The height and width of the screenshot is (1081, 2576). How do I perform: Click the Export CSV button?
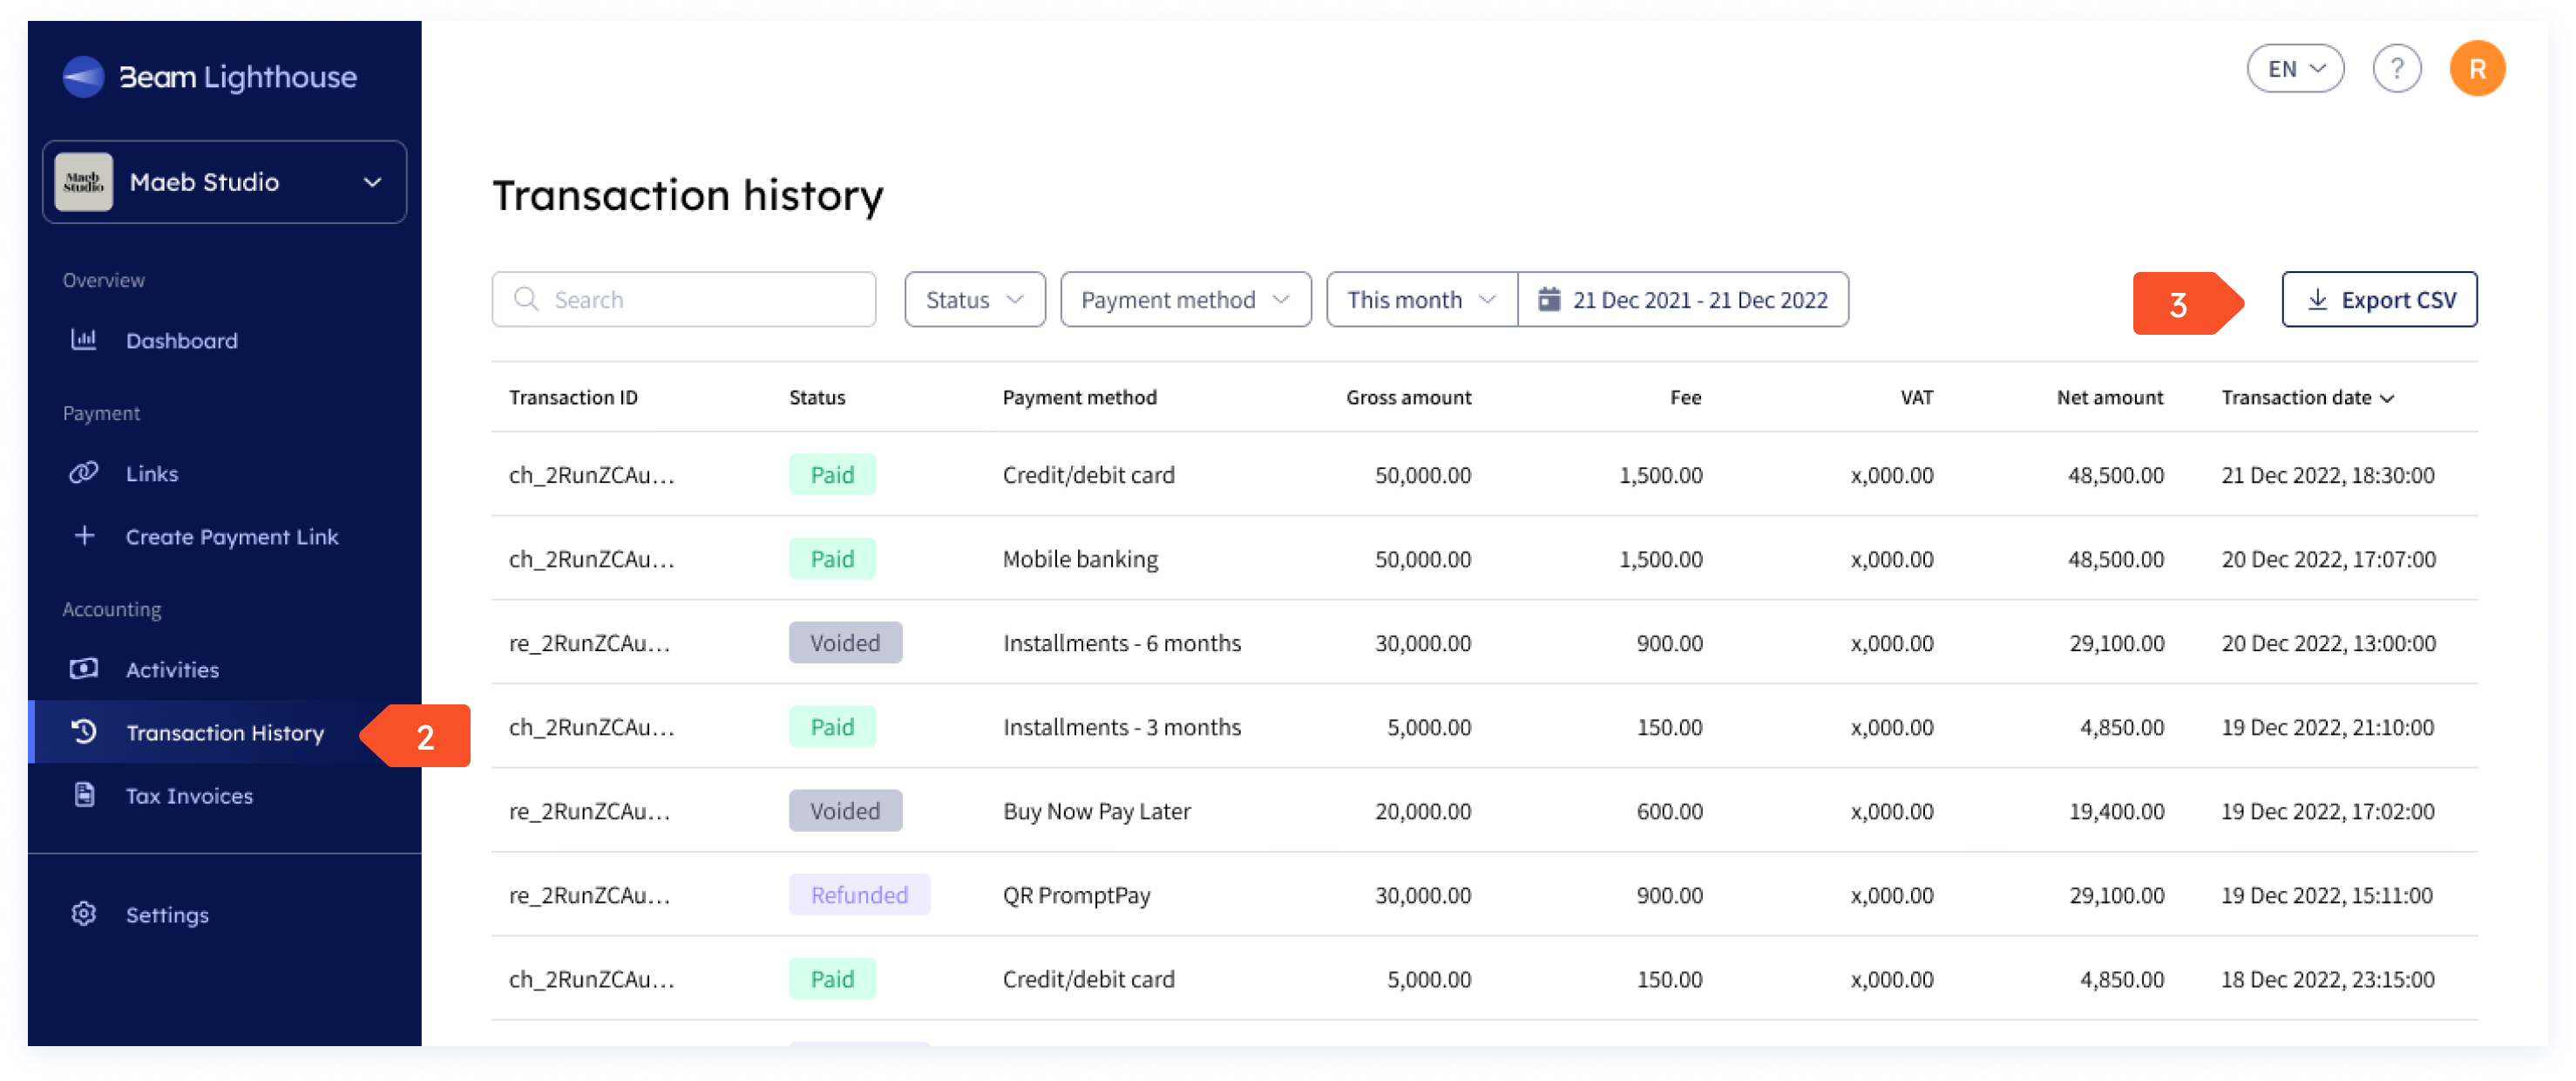2378,299
